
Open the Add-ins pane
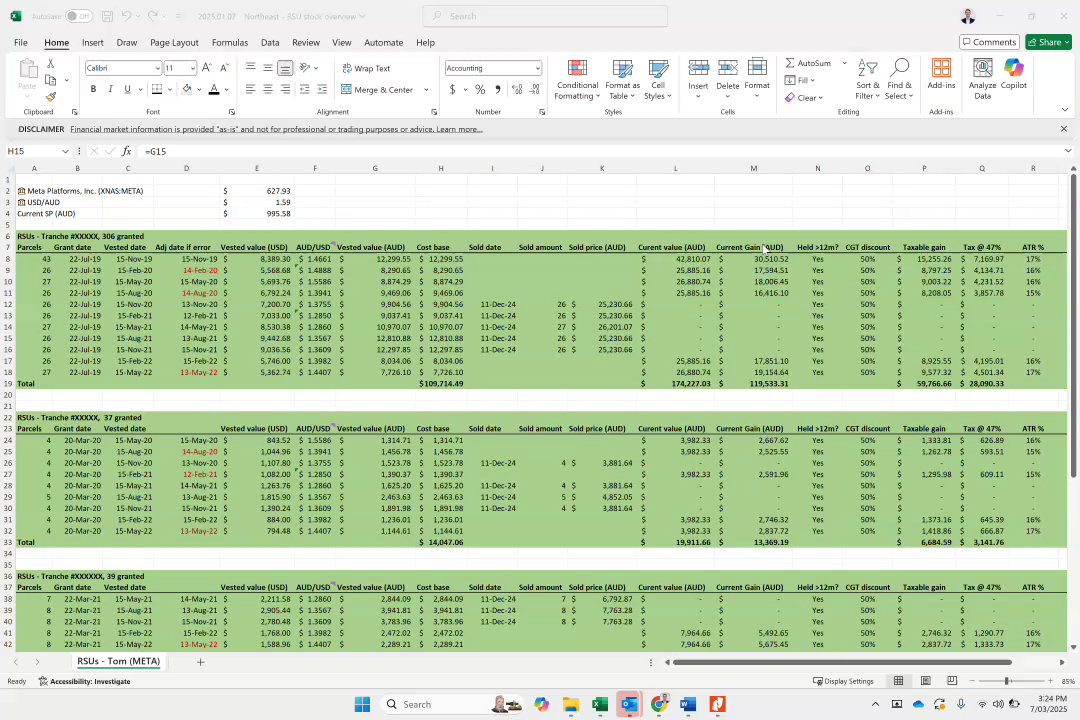point(941,74)
